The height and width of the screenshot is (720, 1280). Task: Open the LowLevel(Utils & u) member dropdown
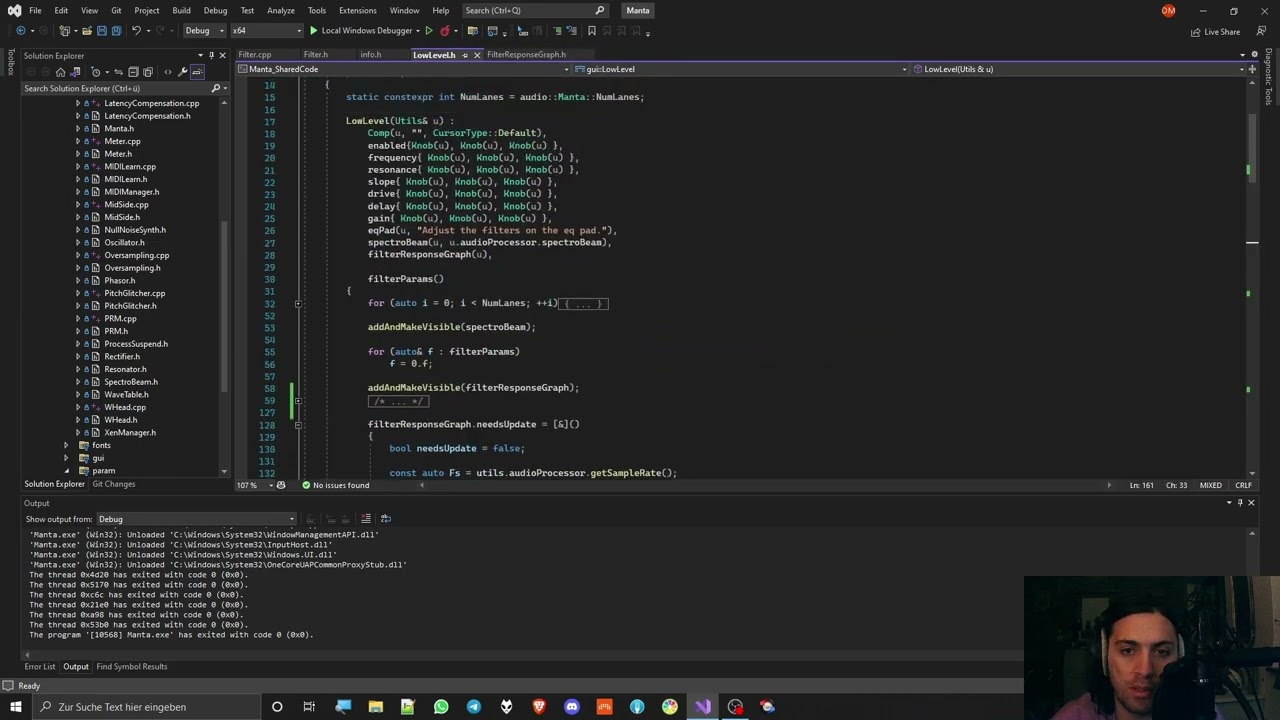click(x=1080, y=69)
